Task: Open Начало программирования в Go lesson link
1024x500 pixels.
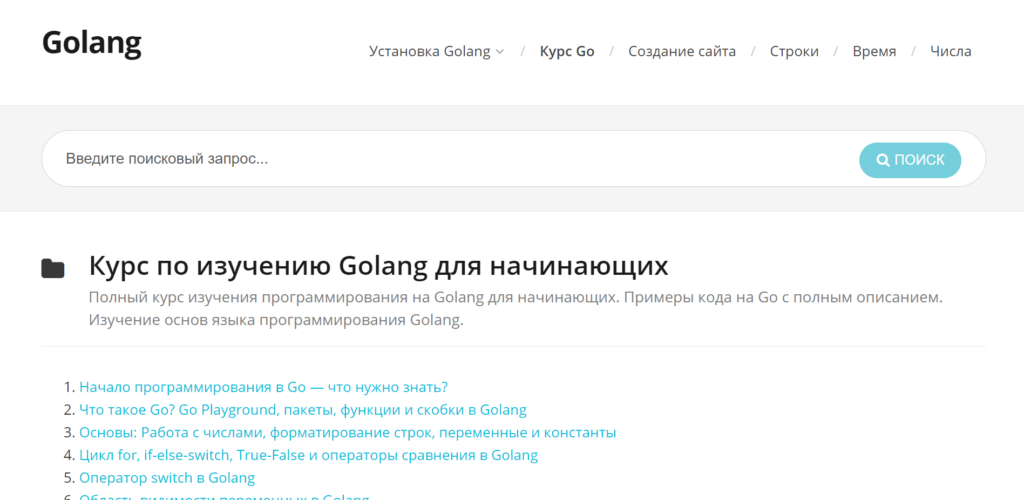Action: tap(263, 387)
